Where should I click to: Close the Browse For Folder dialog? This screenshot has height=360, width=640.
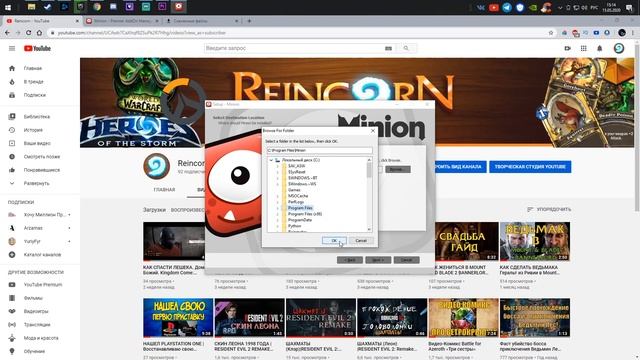point(372,131)
